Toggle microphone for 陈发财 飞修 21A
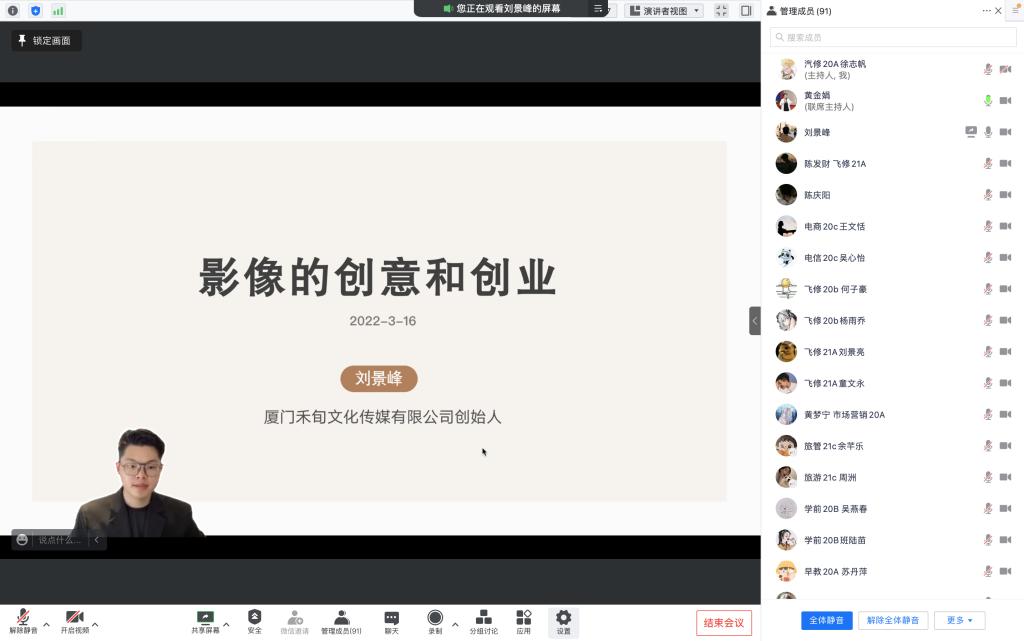 988,163
